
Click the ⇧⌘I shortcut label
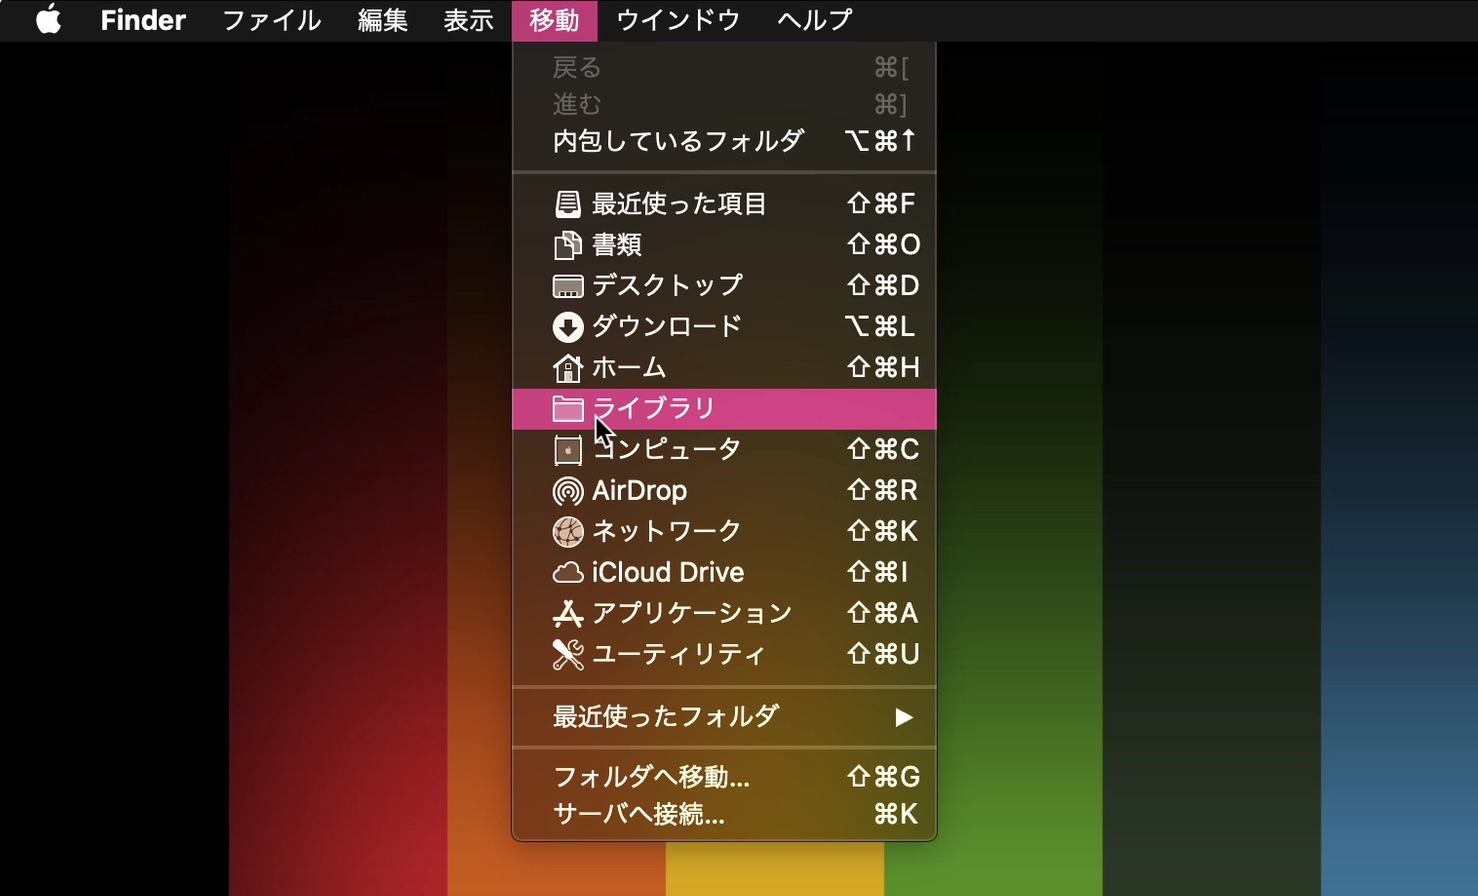pos(878,573)
